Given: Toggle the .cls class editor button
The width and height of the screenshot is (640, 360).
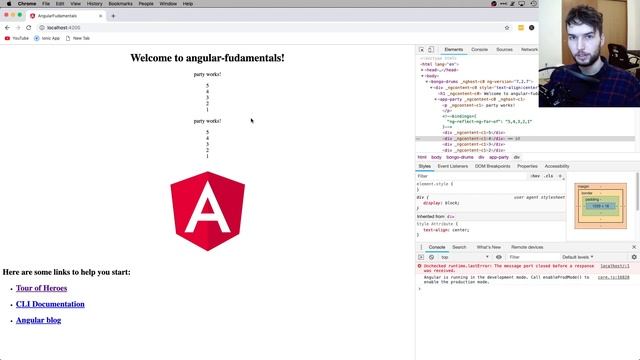Looking at the screenshot, I should pos(549,176).
